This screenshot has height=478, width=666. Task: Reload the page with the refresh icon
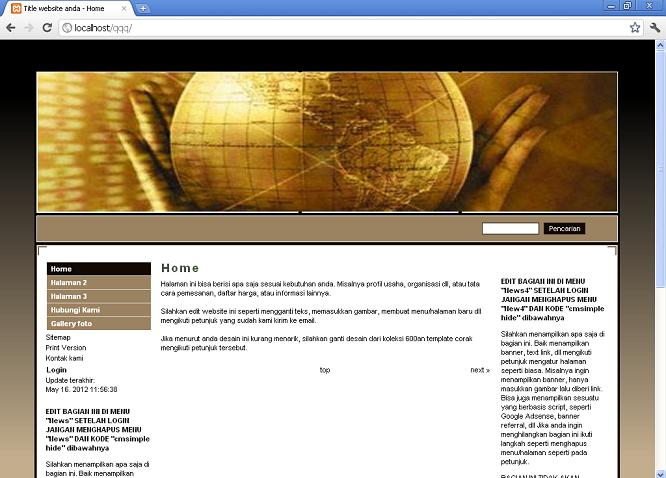[47, 28]
